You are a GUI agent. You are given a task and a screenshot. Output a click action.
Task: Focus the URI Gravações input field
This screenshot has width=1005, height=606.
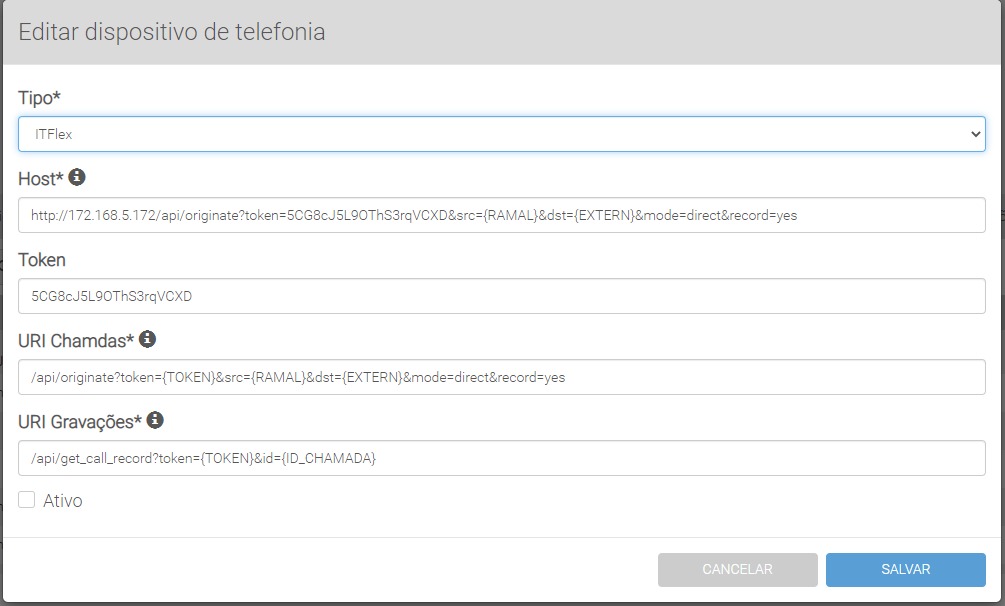pos(502,458)
